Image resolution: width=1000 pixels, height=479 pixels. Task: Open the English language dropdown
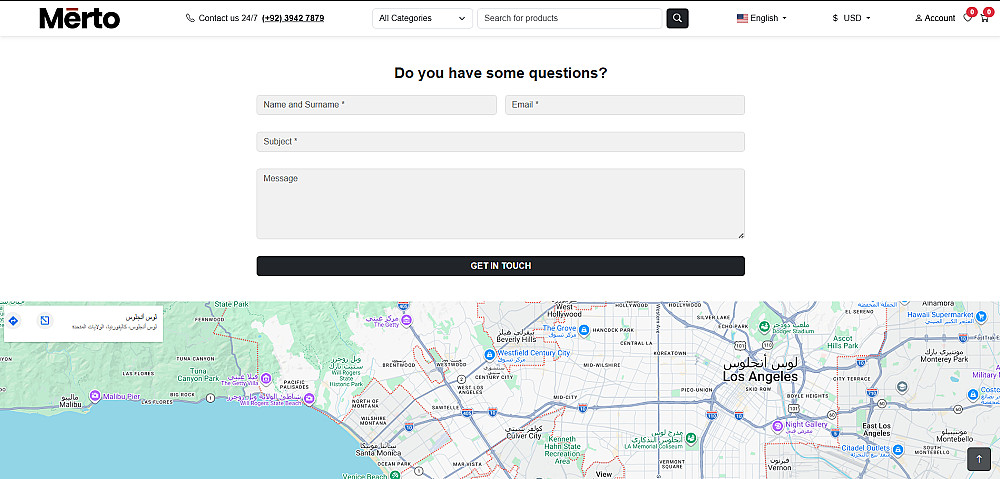click(762, 18)
